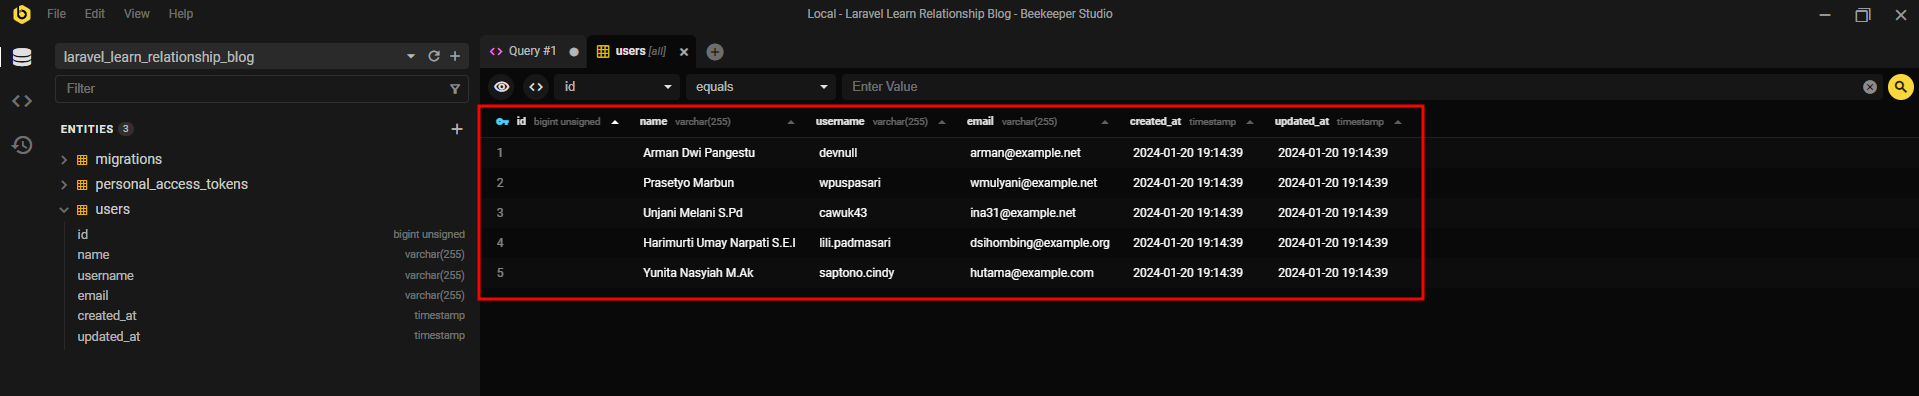Select cell Unjani Melani S.Pd
1919x396 pixels.
pos(693,213)
